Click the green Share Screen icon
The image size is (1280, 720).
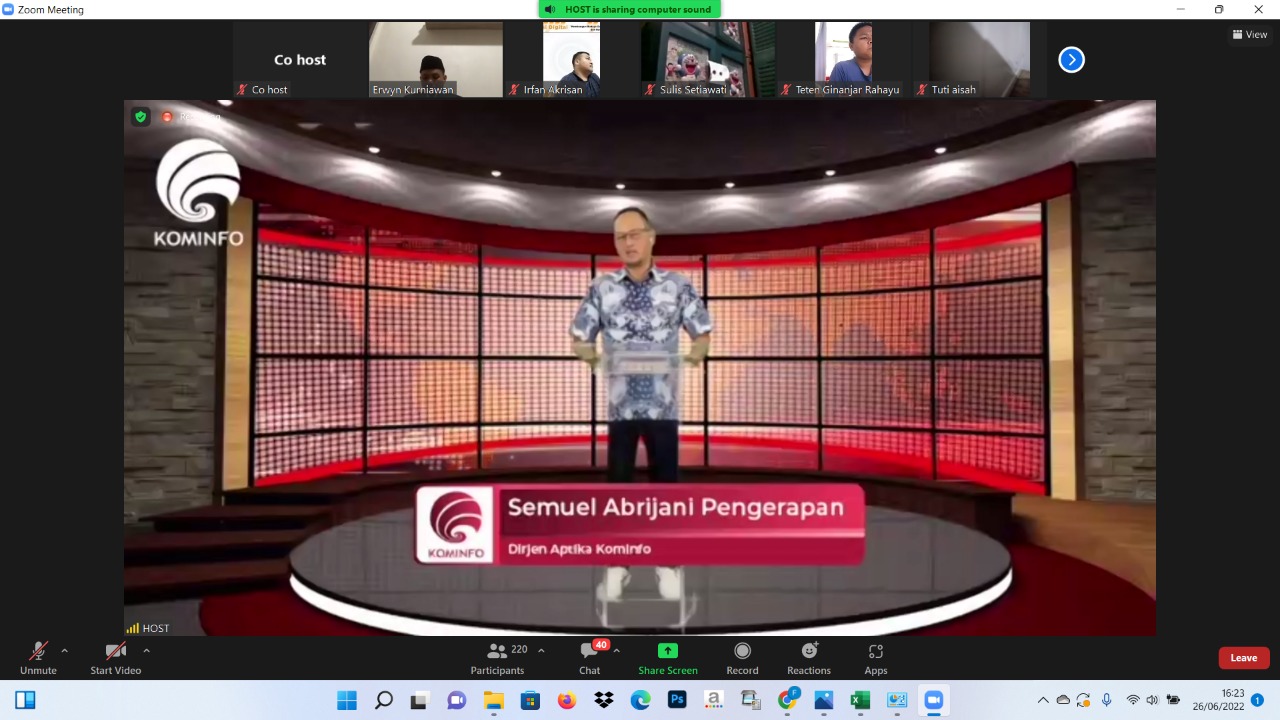click(x=668, y=651)
